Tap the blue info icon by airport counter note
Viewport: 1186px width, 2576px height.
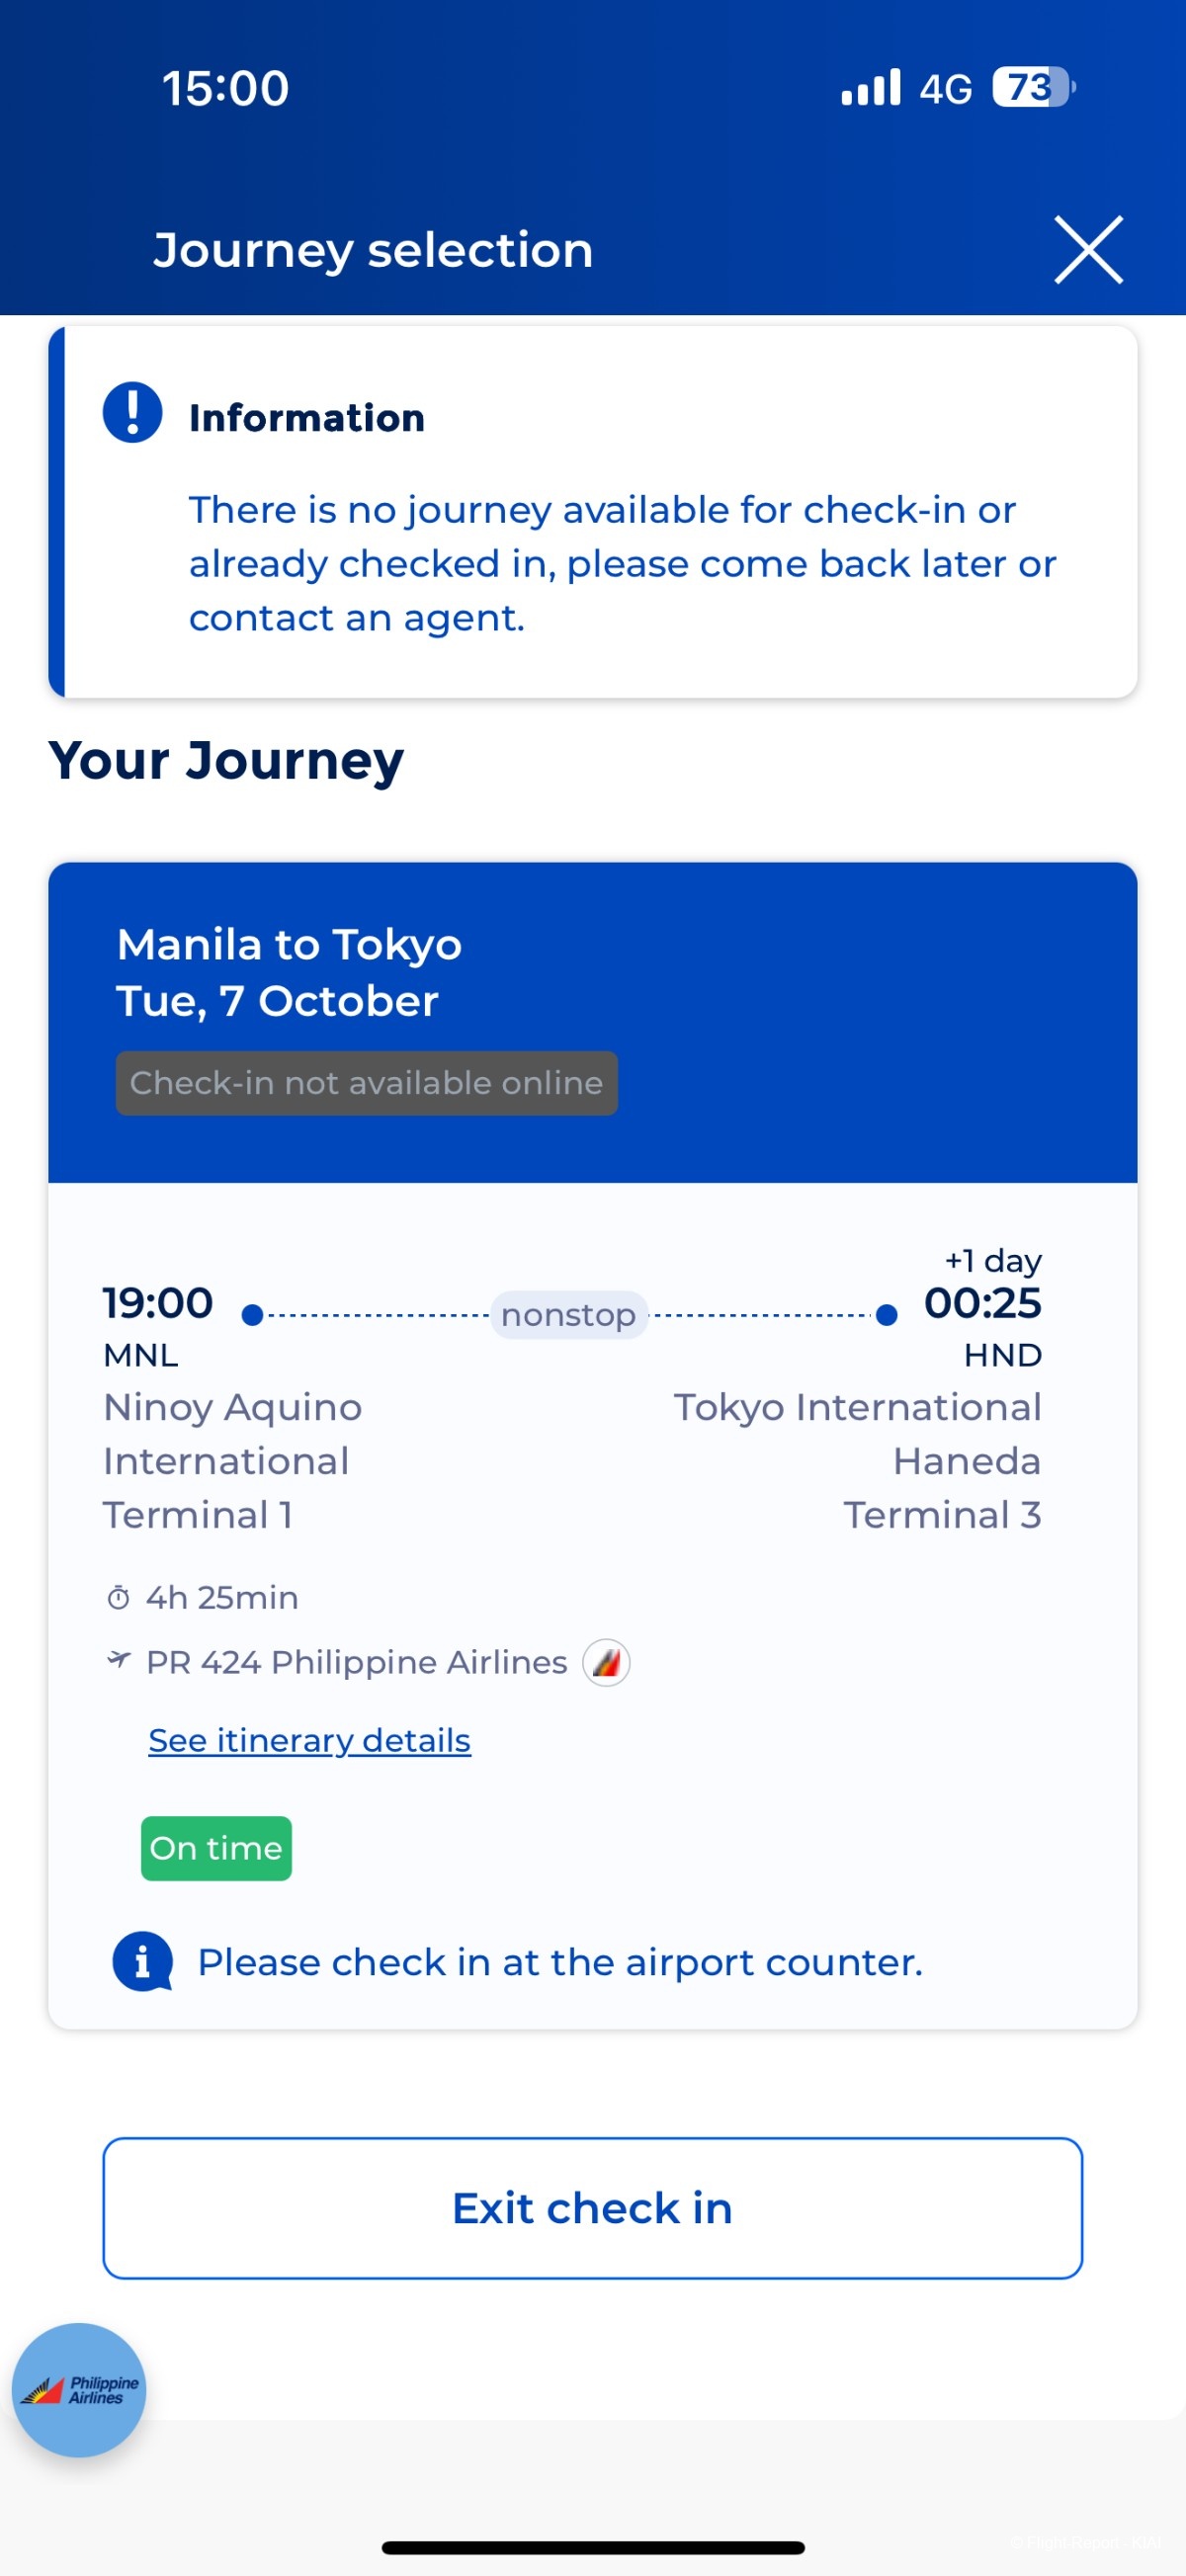coord(142,1961)
